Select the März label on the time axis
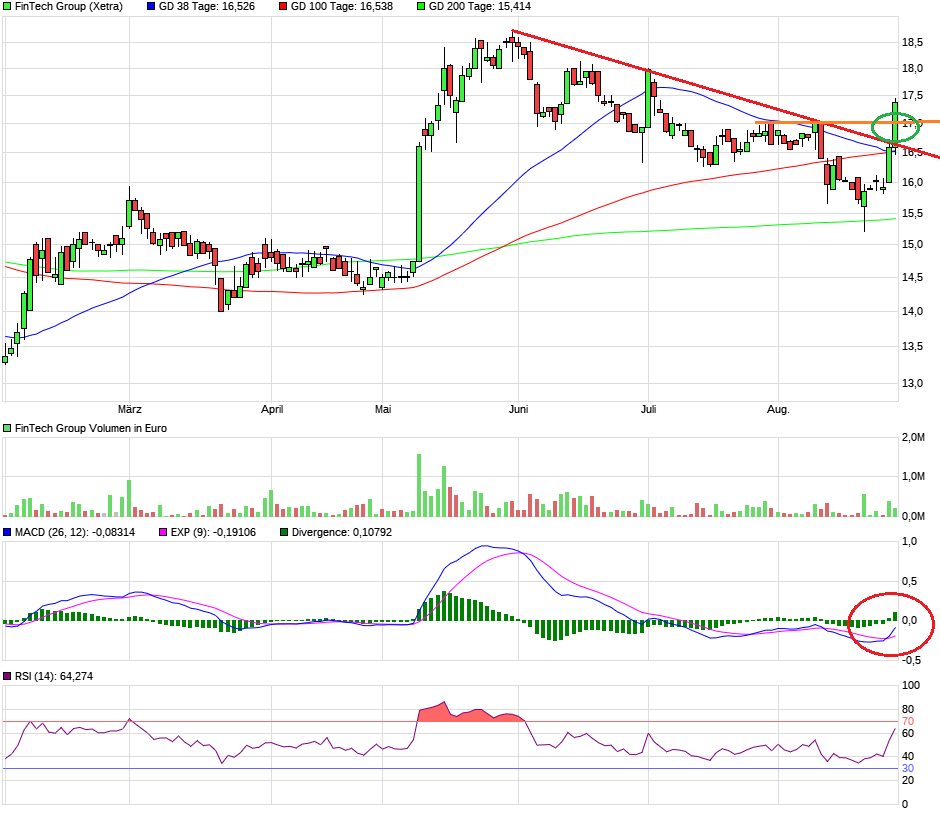This screenshot has height=814, width=940. 129,409
